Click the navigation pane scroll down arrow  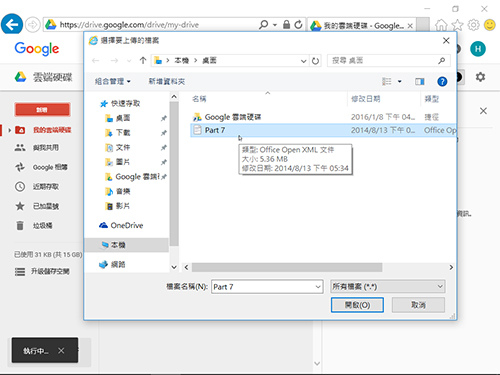tap(174, 267)
